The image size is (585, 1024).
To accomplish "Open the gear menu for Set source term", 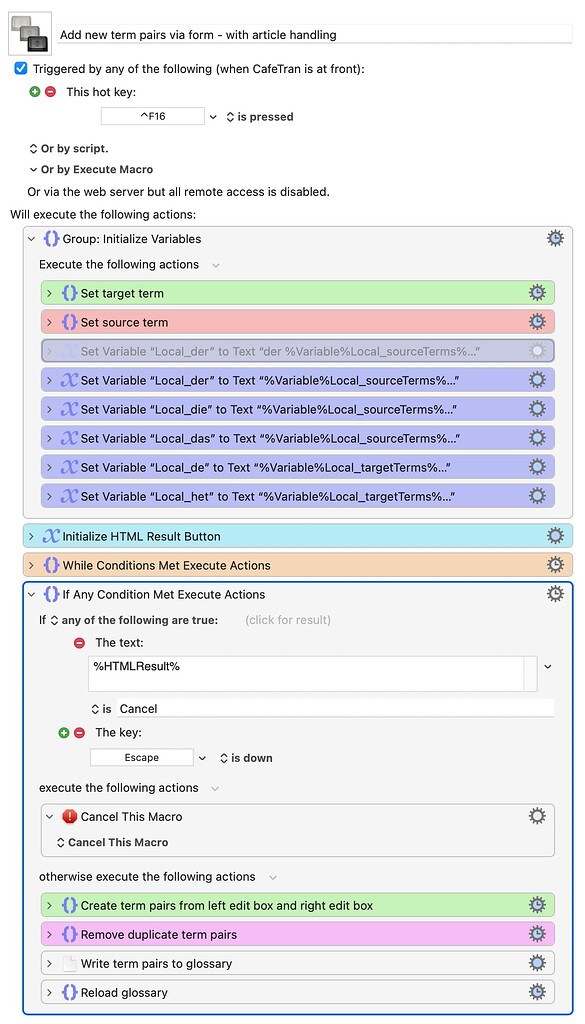I will (x=537, y=321).
